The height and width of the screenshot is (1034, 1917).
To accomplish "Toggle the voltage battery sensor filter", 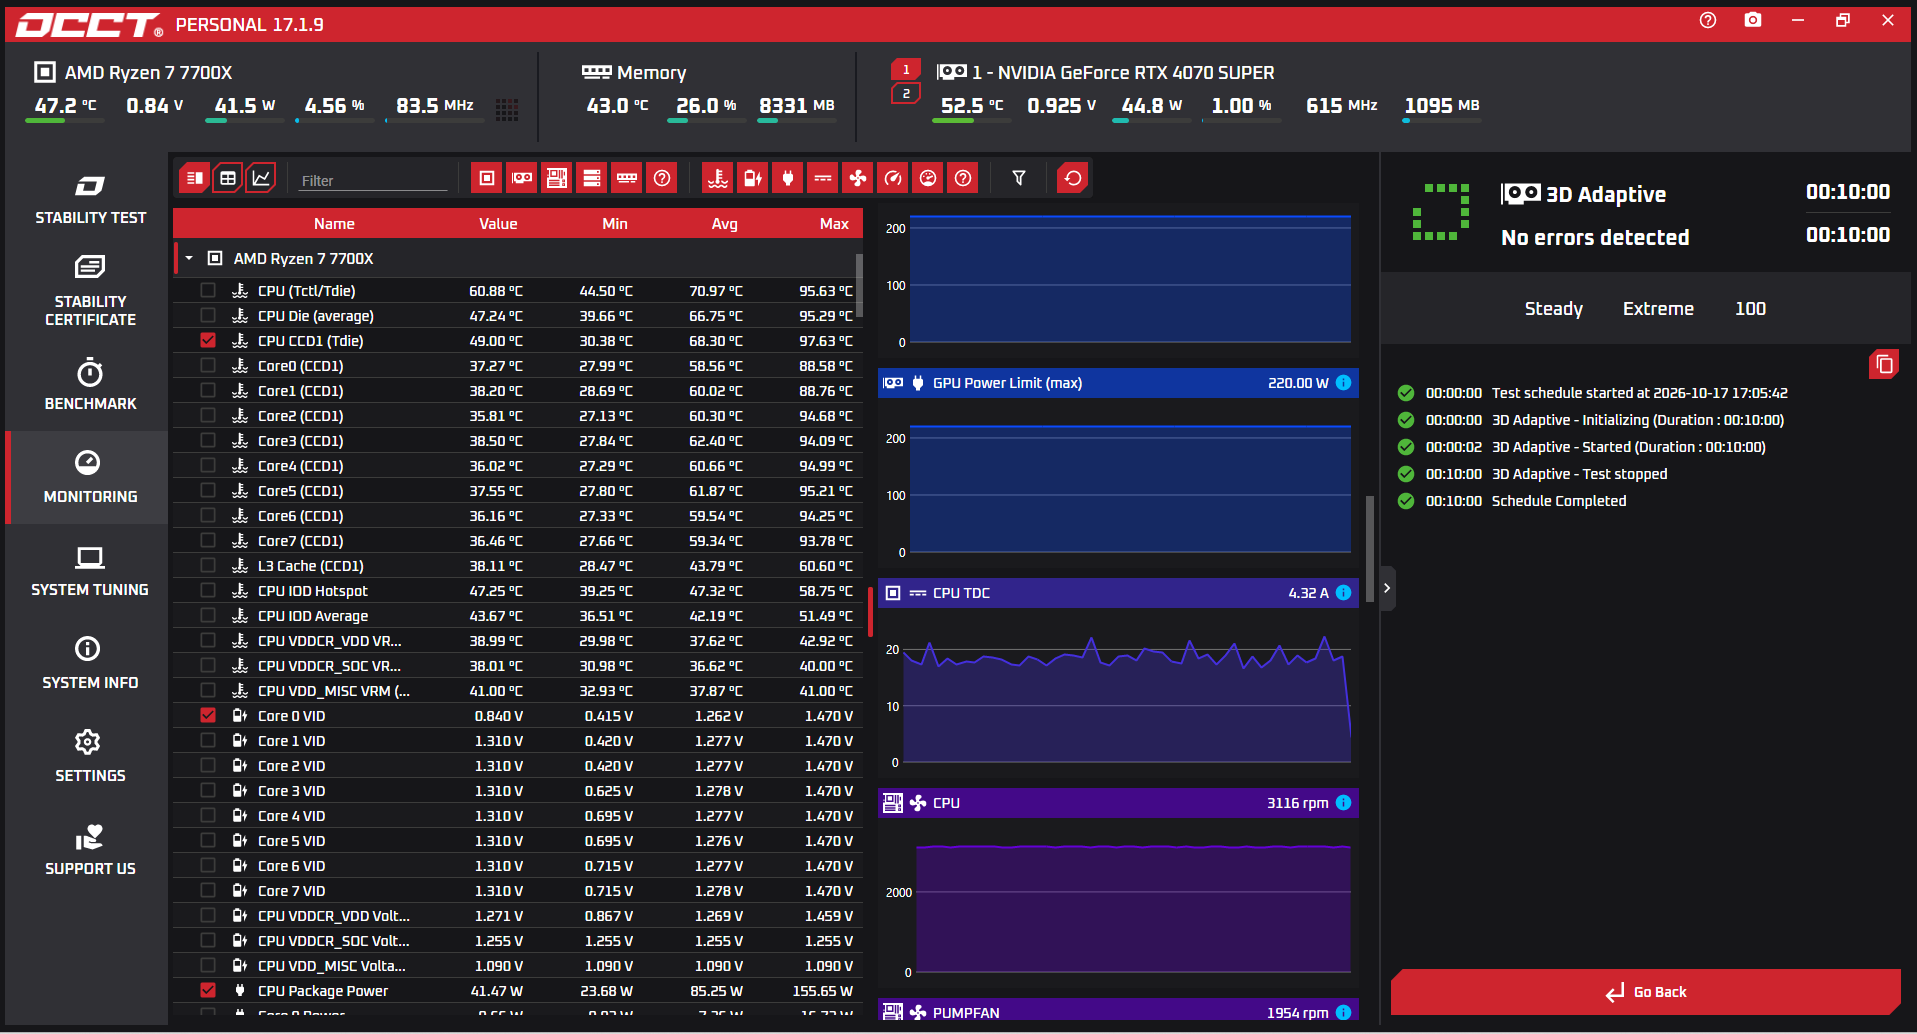I will pyautogui.click(x=753, y=178).
